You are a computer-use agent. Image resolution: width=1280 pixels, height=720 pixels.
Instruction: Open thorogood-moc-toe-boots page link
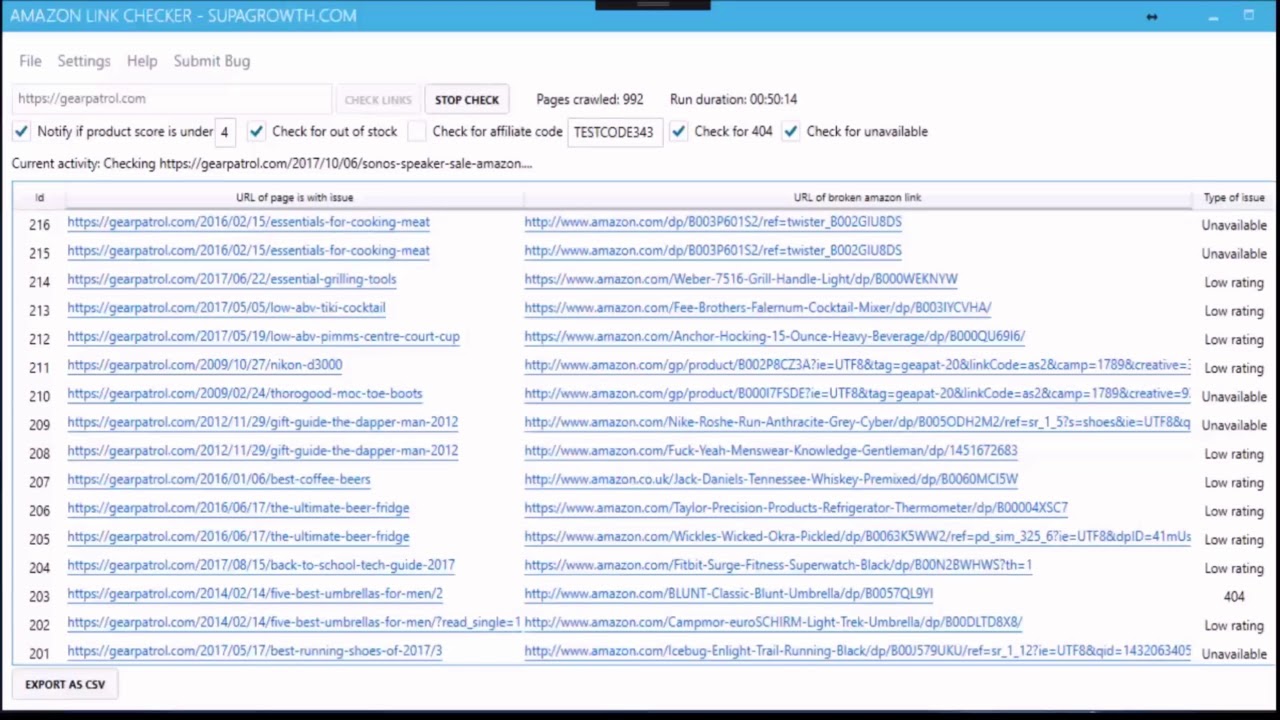(x=244, y=394)
